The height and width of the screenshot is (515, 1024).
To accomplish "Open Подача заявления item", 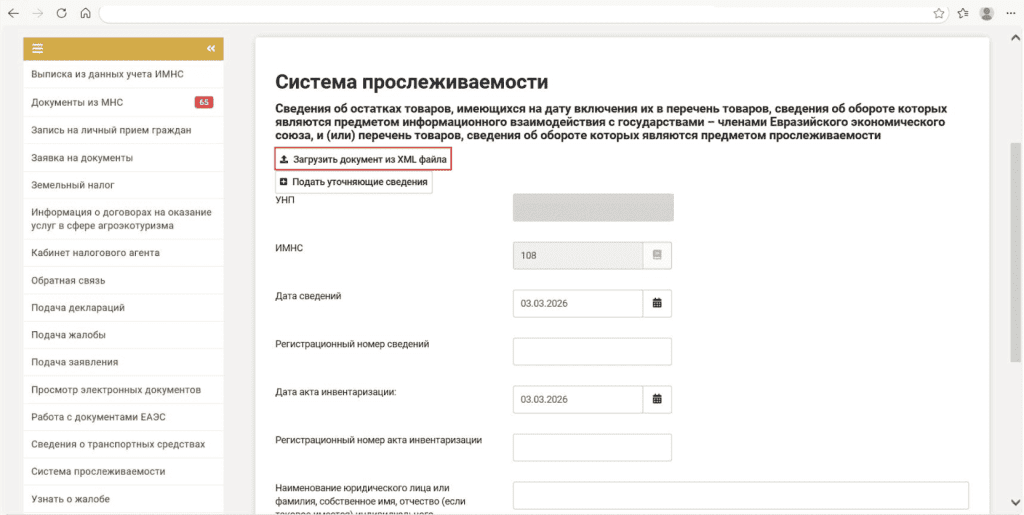I will click(x=123, y=362).
